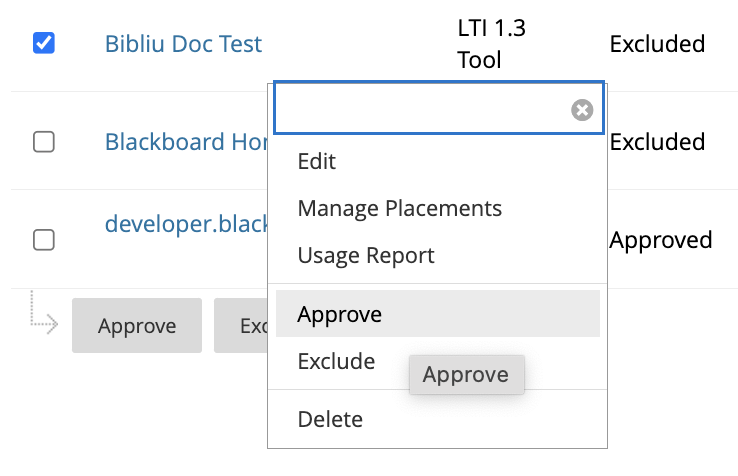Viewport: 738px width, 476px height.
Task: Open the Bibliu Doc Test link
Action: [x=183, y=44]
